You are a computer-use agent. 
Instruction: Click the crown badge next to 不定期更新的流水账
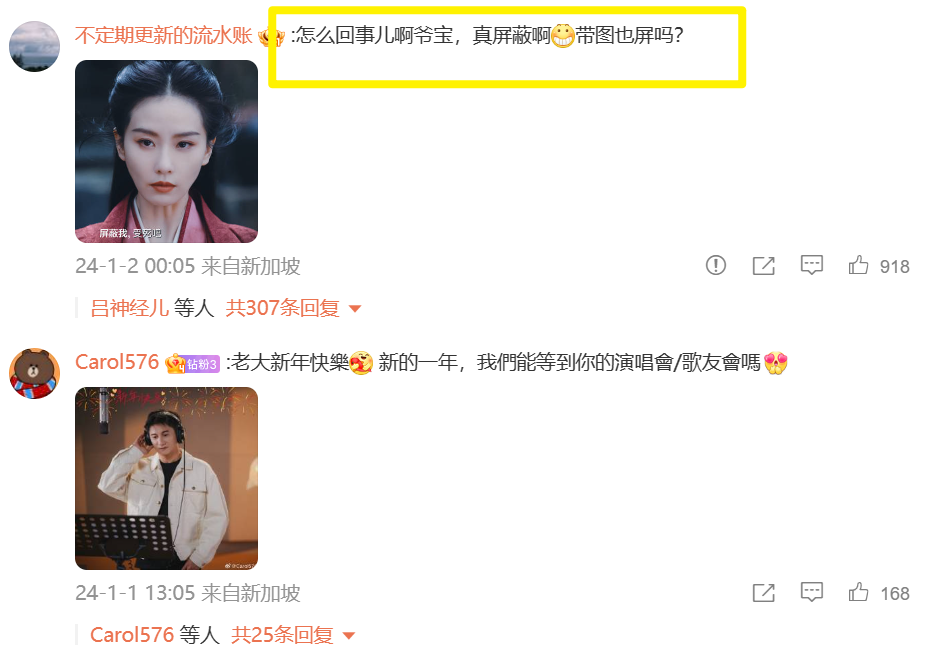coord(271,37)
